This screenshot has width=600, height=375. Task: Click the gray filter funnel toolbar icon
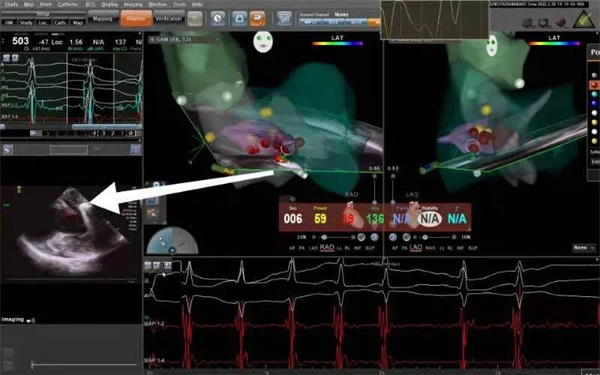coord(195,18)
